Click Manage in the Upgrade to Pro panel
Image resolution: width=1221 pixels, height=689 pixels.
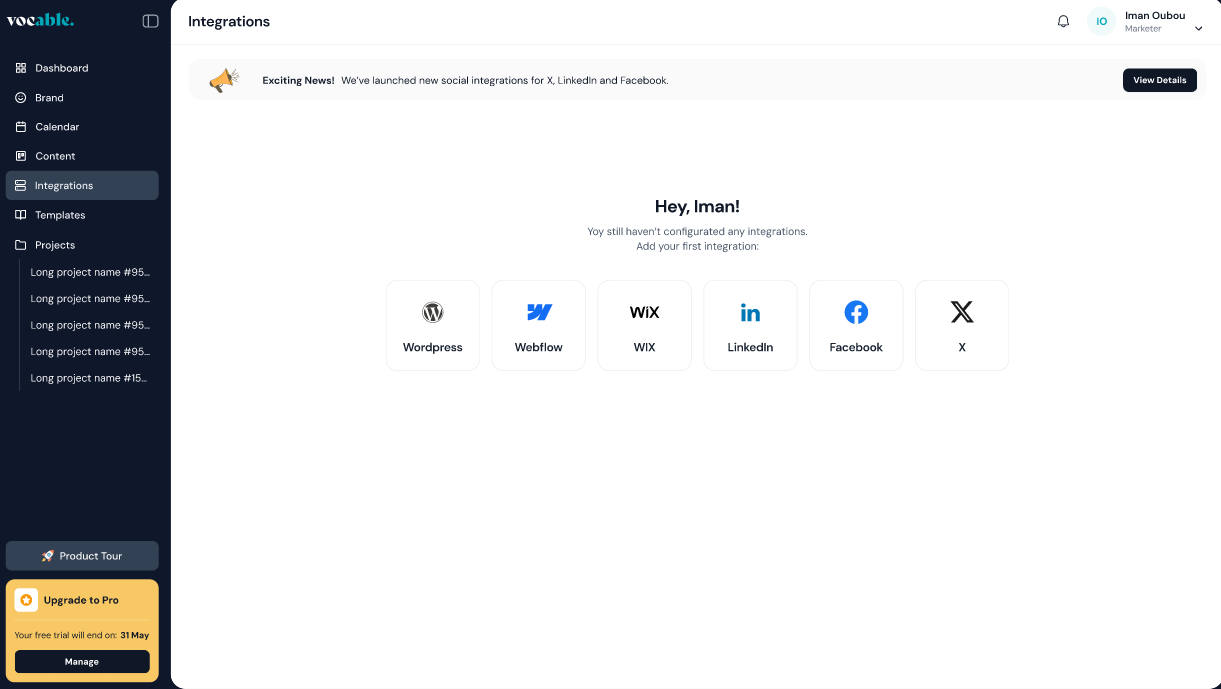(81, 661)
